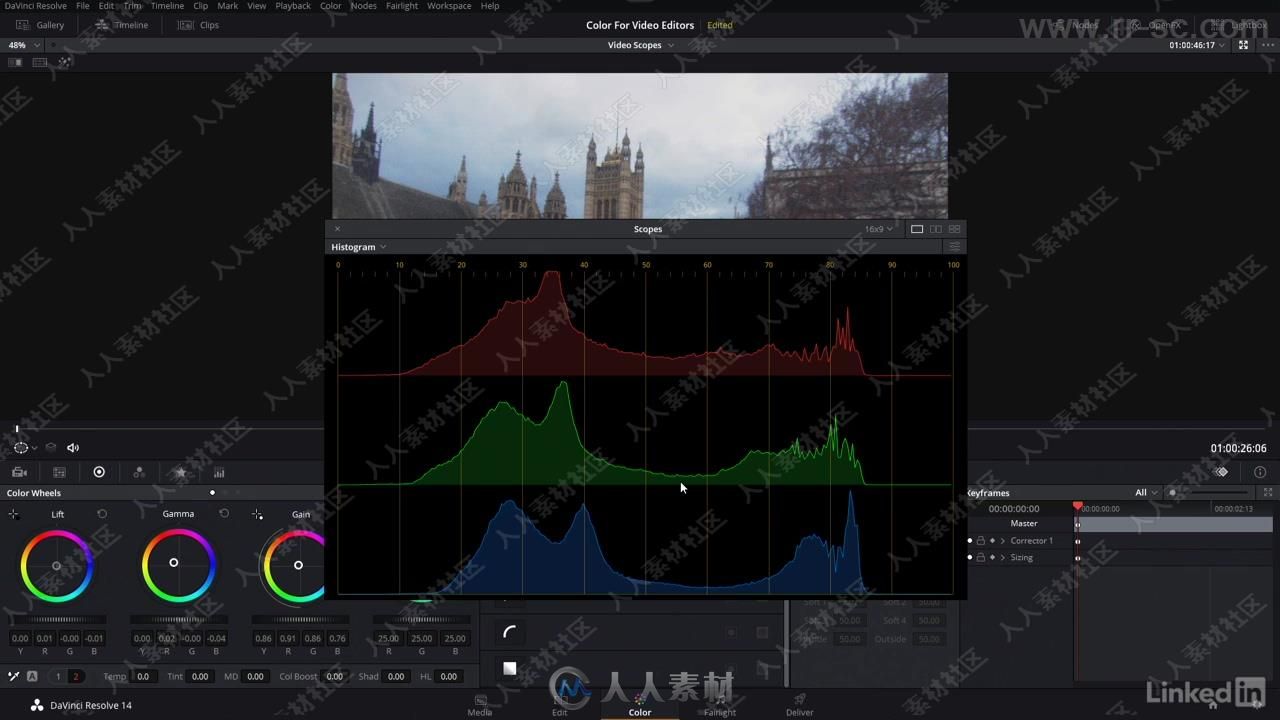Click the qualifier picker tool below viewer

tap(21, 448)
